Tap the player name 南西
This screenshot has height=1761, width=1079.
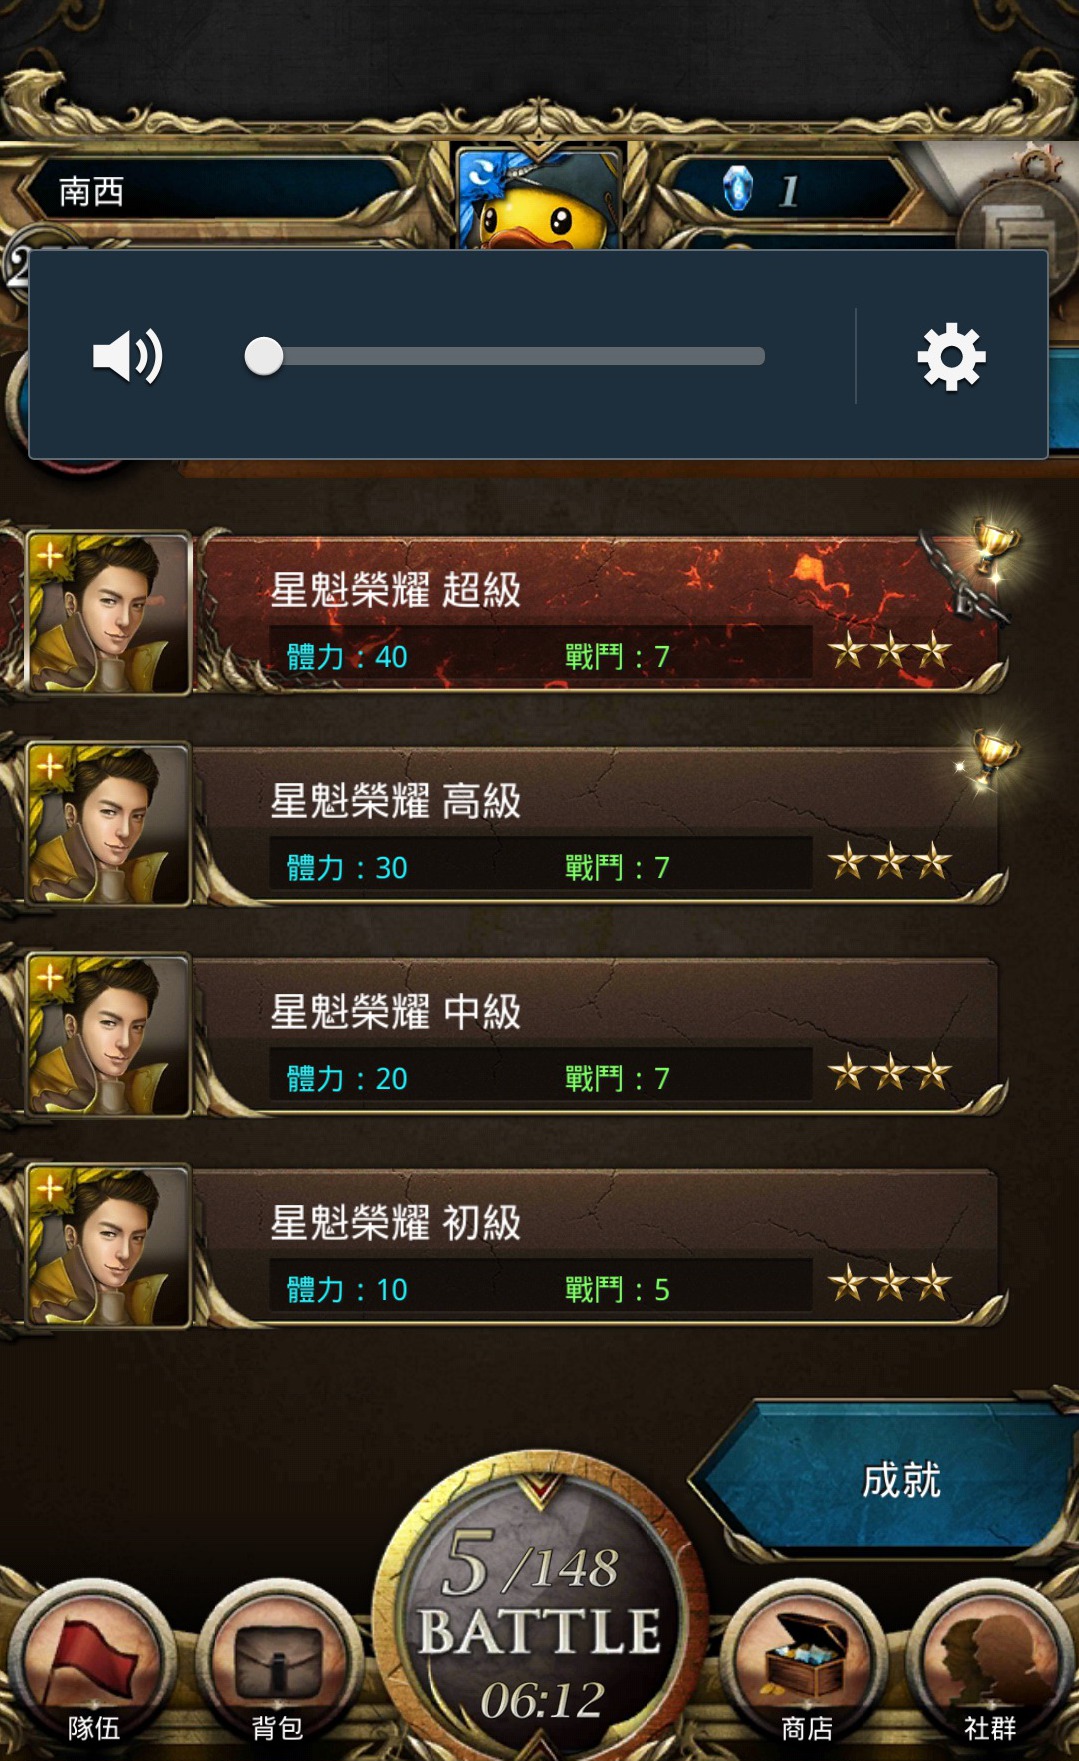91,190
